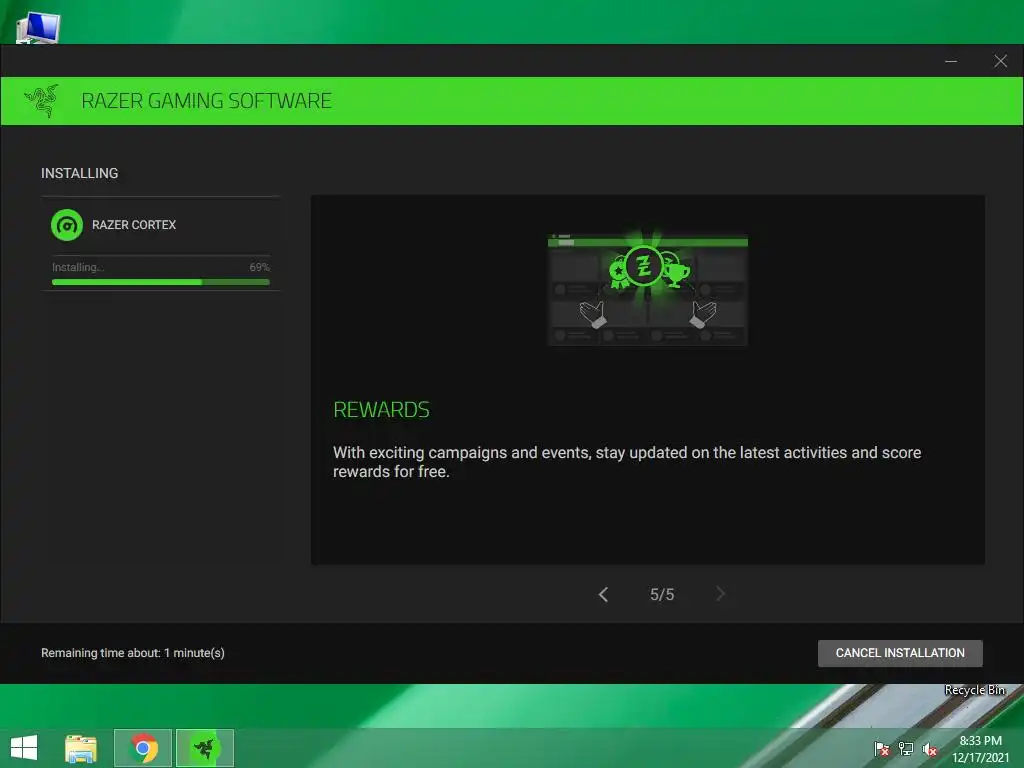Open the Windows Start menu
Screen dimensions: 1024x768
click(24, 748)
